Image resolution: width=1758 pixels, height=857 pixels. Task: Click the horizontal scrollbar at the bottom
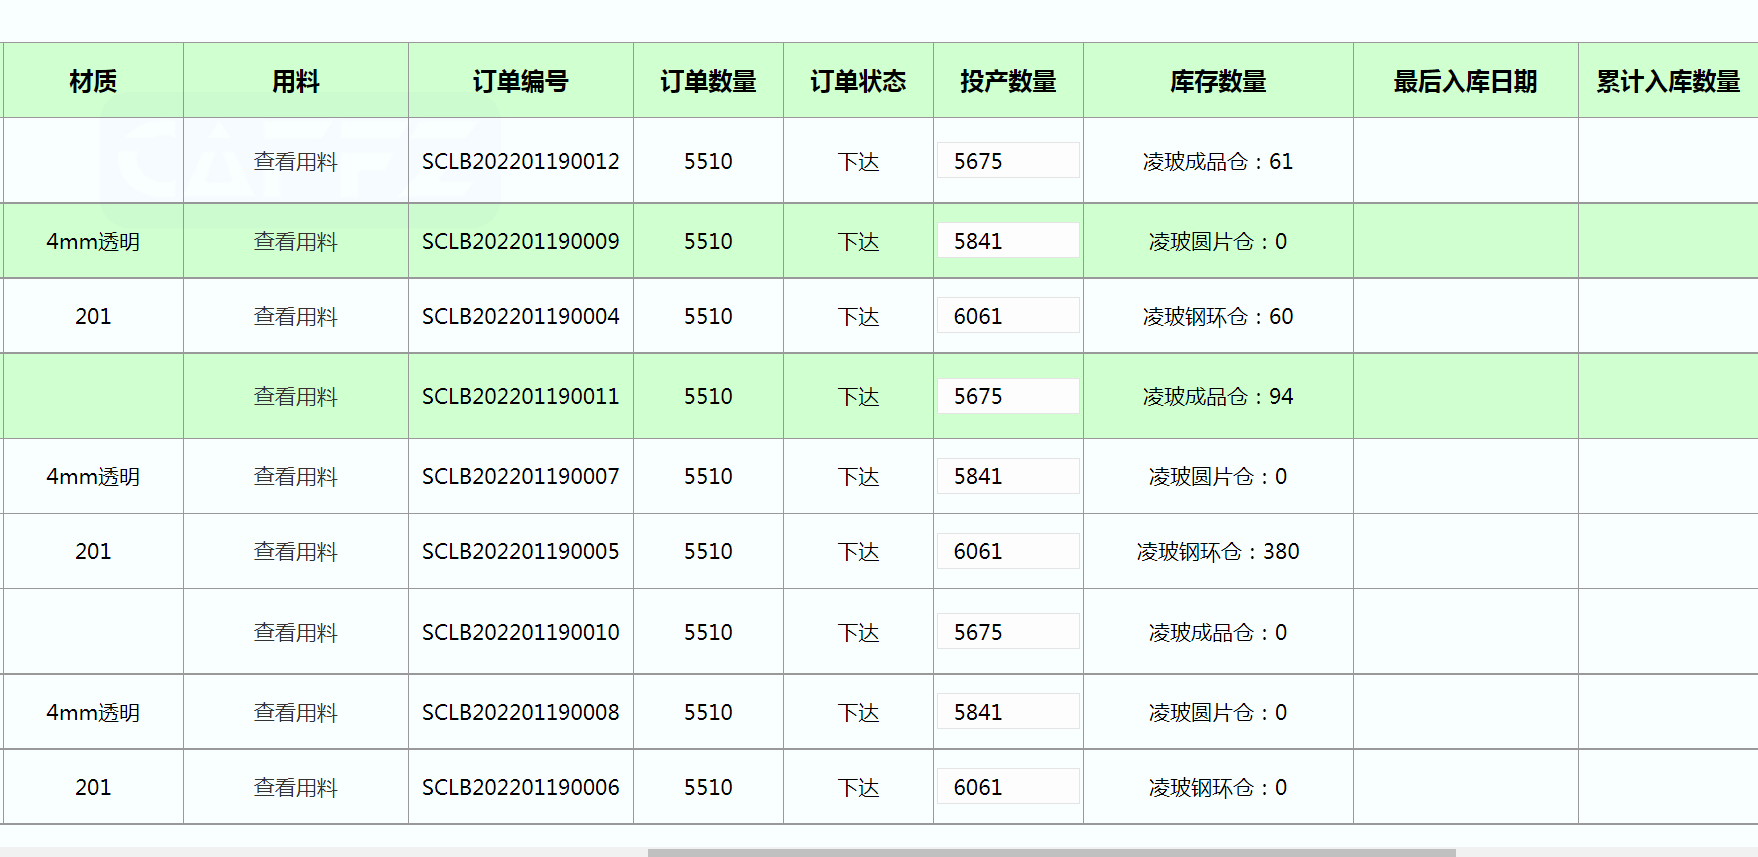point(1050,852)
